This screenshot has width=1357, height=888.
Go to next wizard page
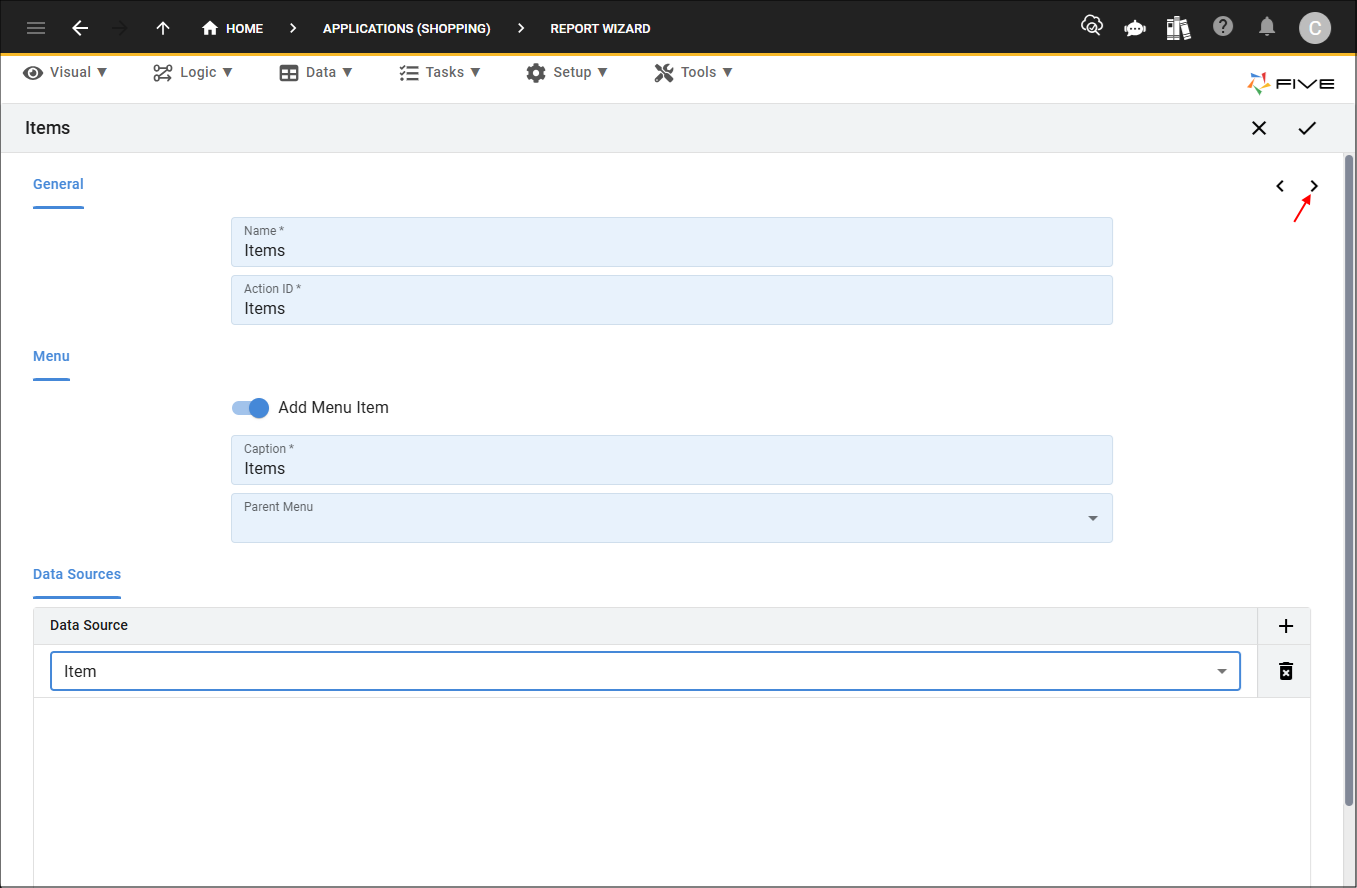[1314, 186]
